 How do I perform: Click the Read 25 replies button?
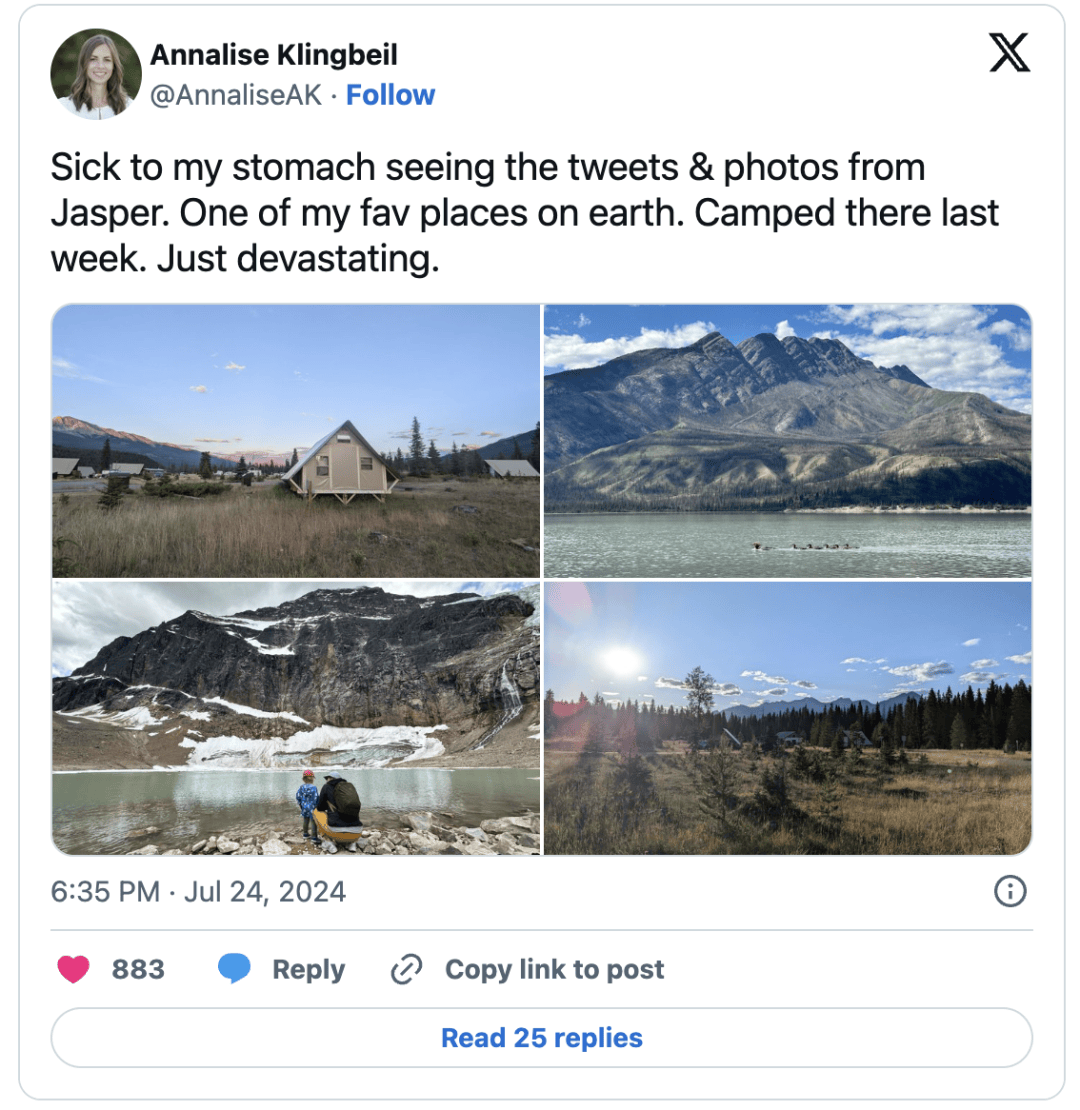(541, 1038)
